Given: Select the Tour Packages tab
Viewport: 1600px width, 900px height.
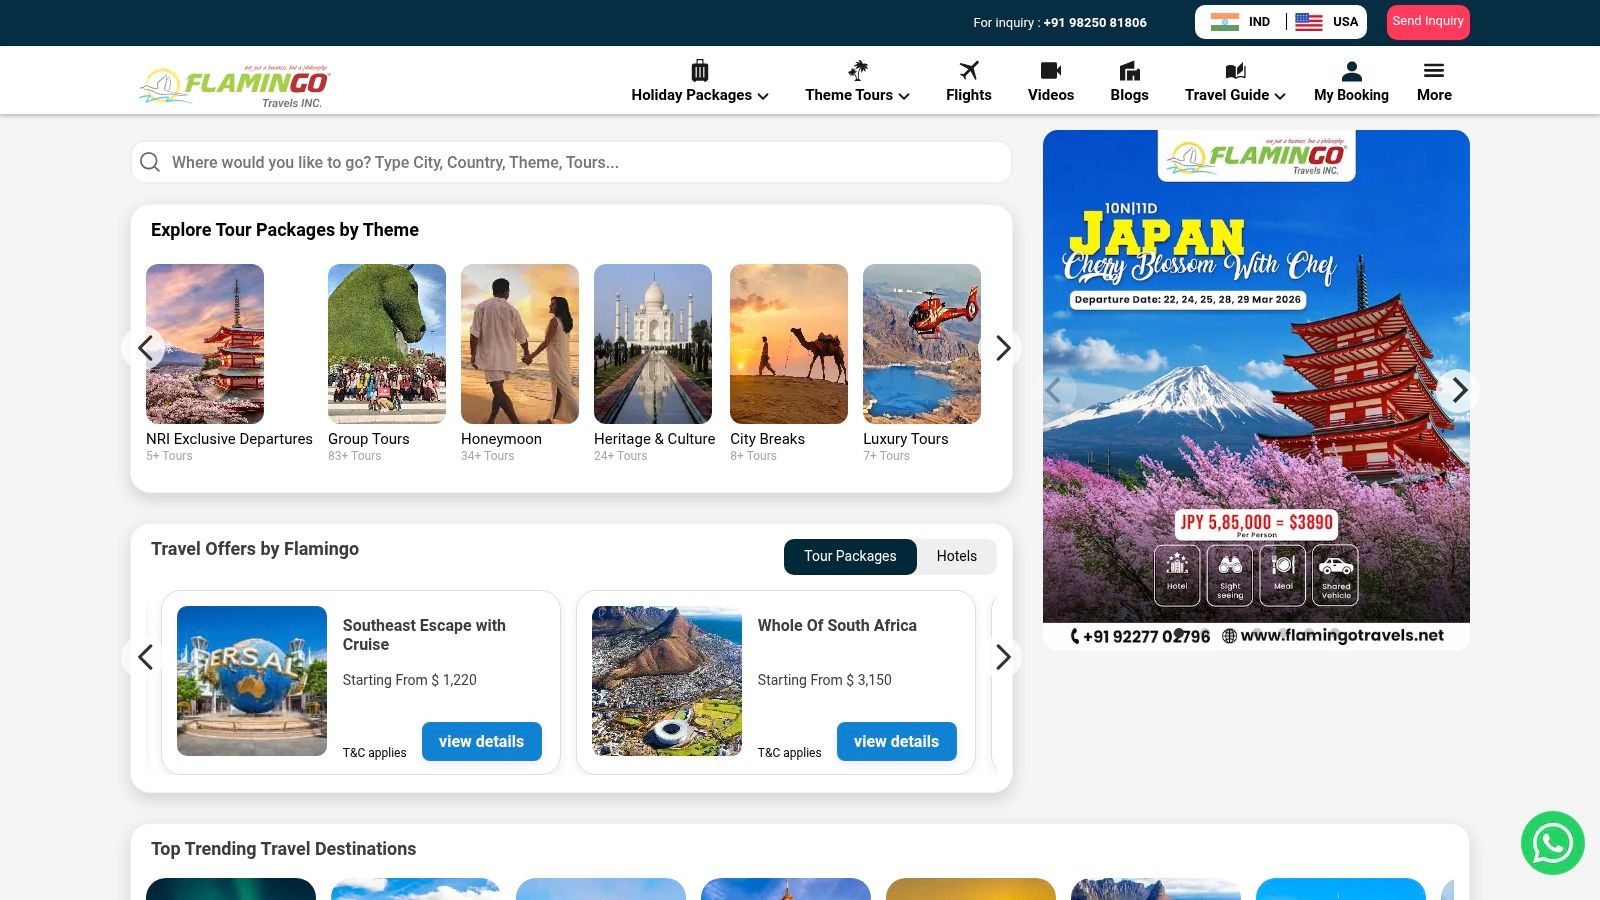Looking at the screenshot, I should point(850,556).
